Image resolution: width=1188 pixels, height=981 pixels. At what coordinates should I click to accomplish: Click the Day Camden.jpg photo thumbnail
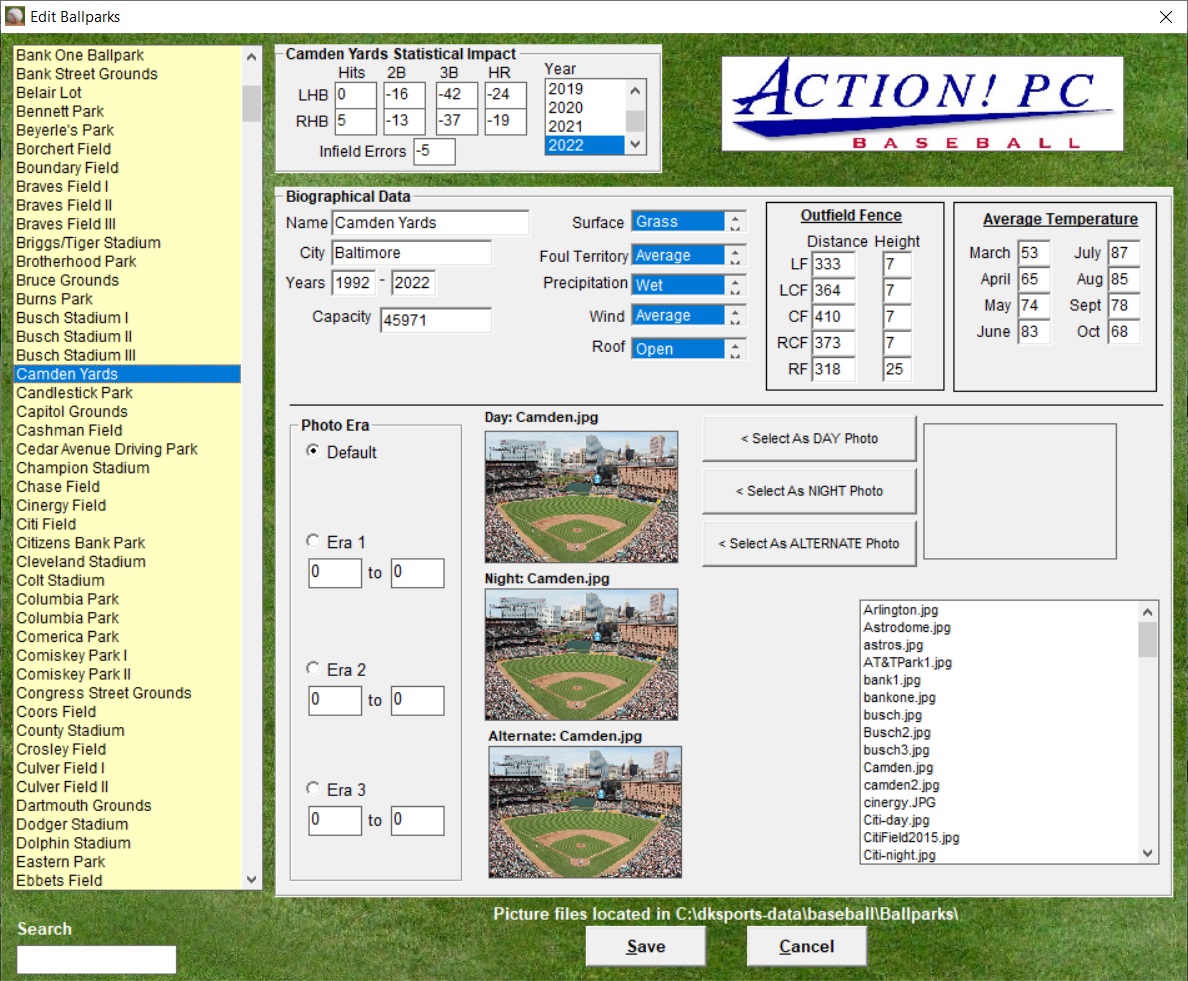(581, 497)
